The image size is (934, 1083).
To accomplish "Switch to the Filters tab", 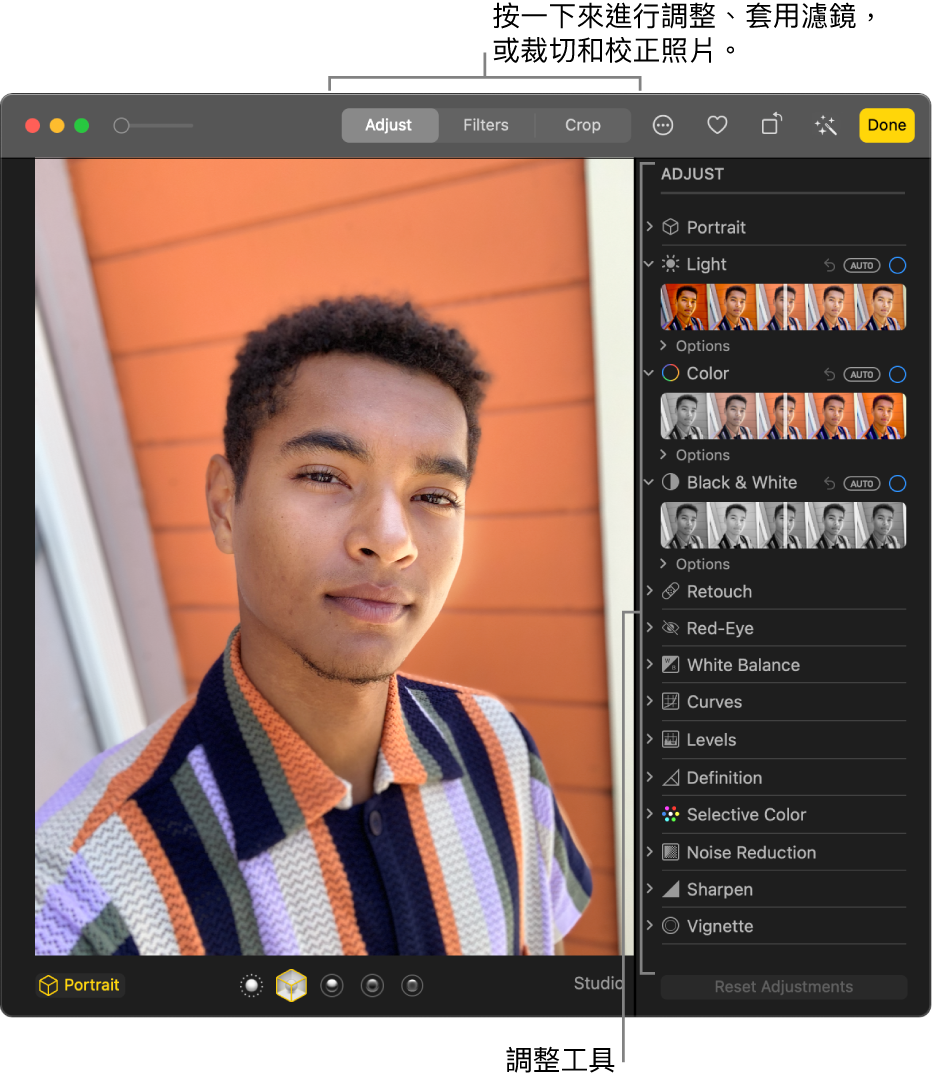I will pos(486,125).
